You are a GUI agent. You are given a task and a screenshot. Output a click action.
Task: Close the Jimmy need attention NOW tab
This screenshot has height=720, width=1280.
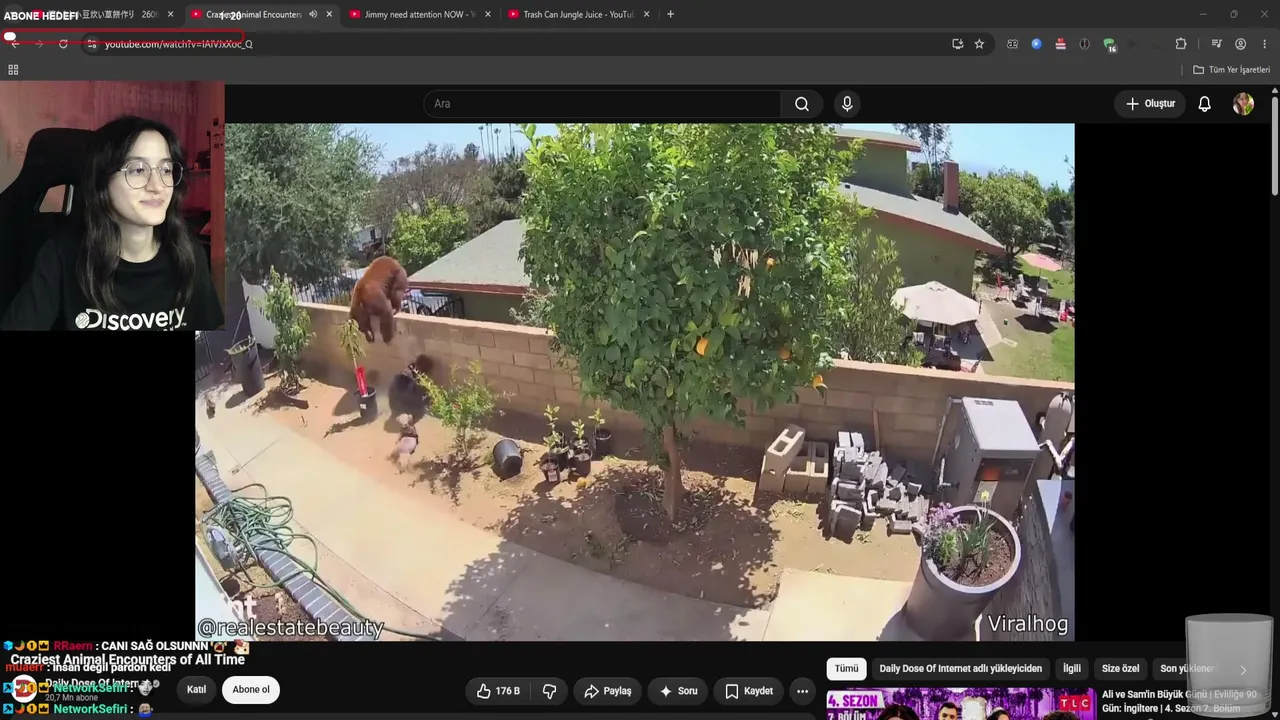coord(488,14)
